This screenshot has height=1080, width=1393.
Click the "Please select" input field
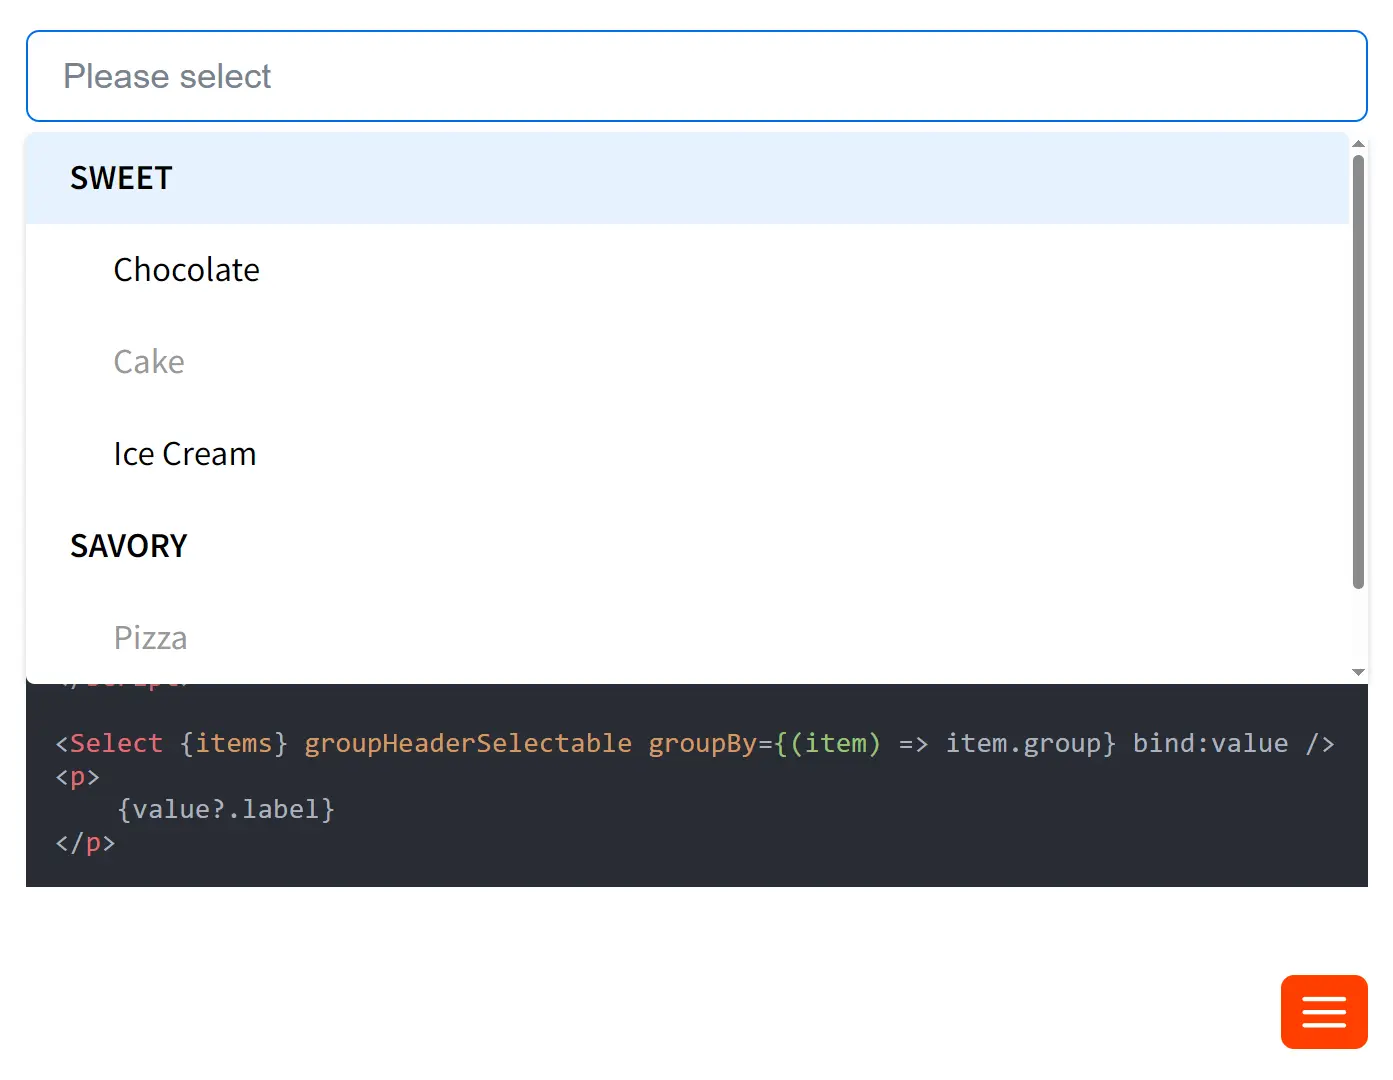coord(696,76)
